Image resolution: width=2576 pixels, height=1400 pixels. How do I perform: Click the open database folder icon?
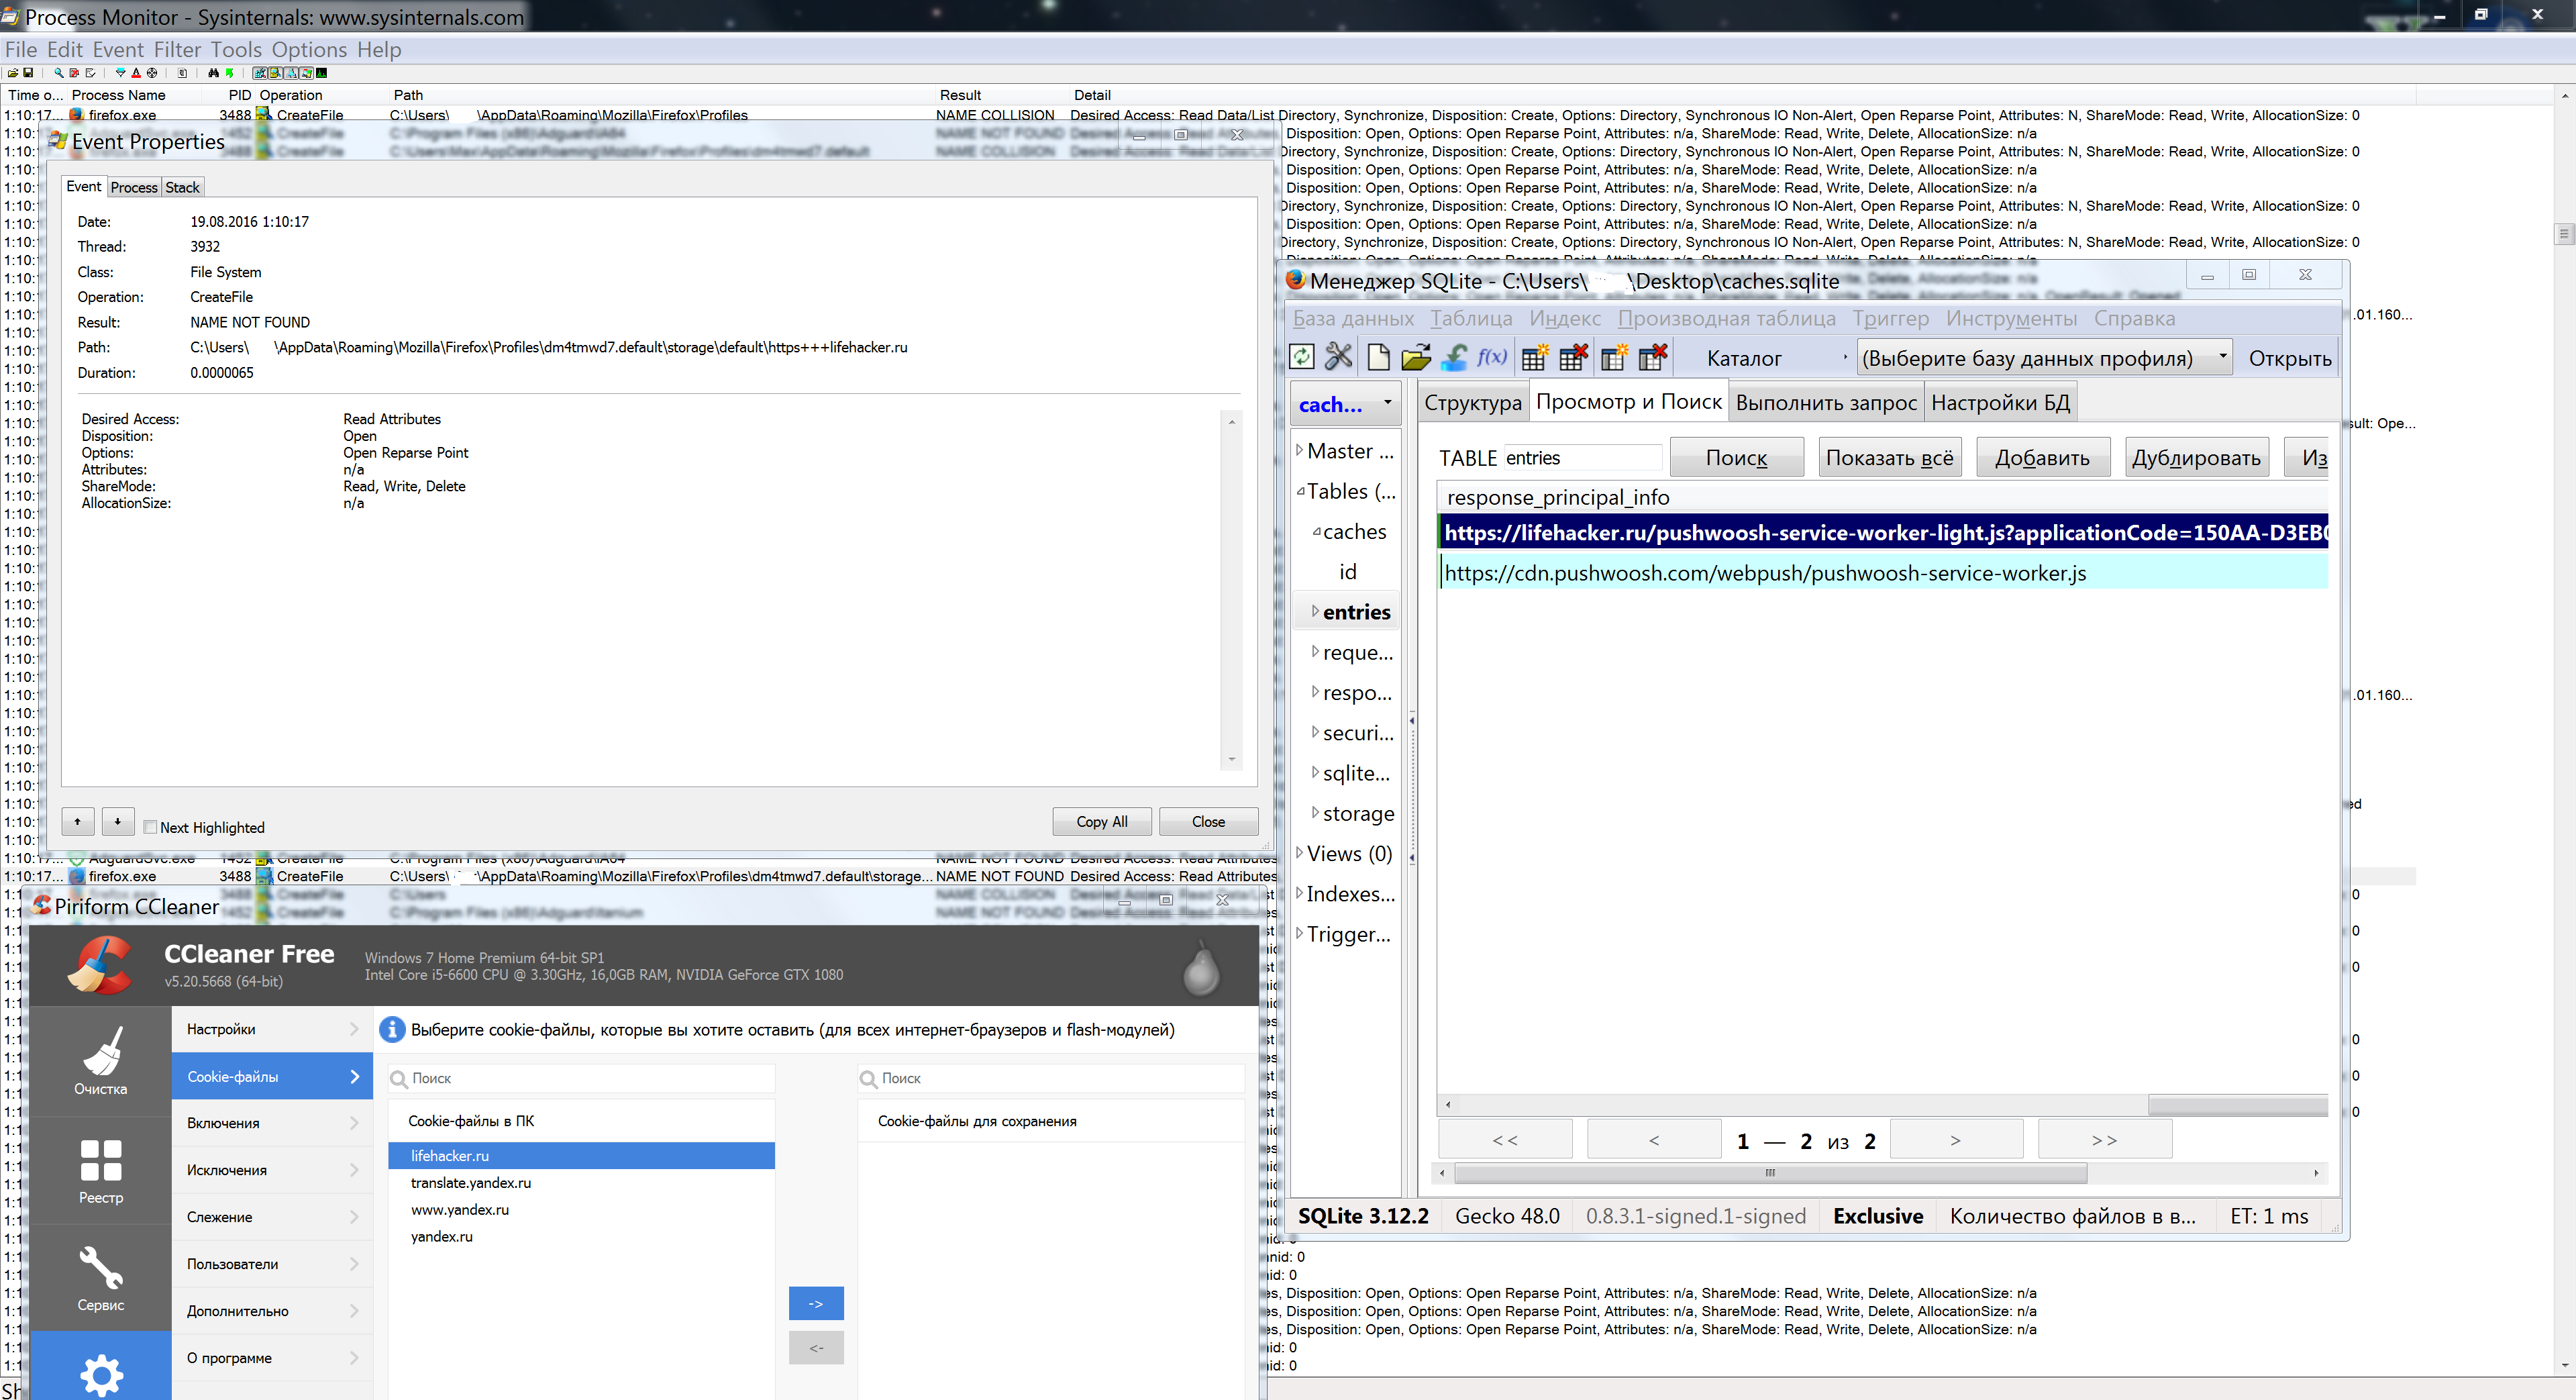tap(1416, 357)
